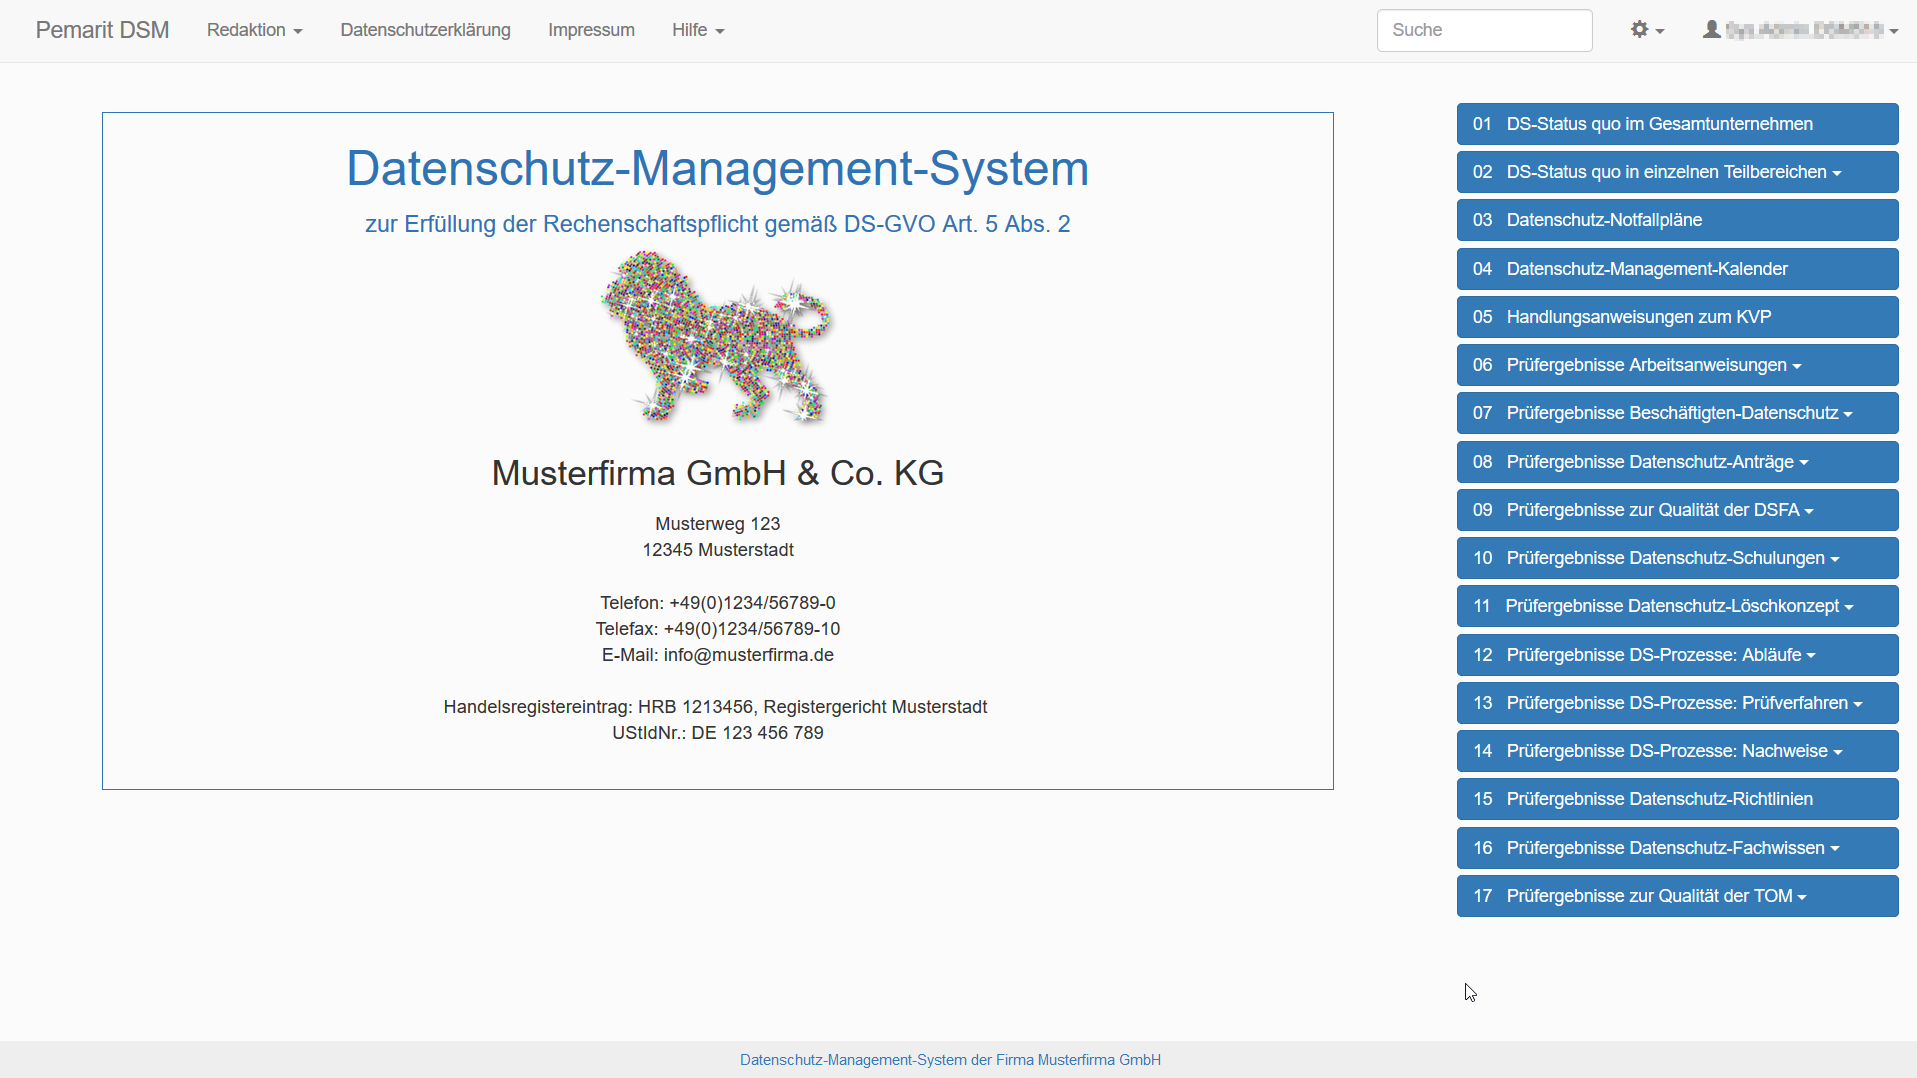Expand Prüfergebnisse Arbeitsanweisungen dropdown
The width and height of the screenshot is (1917, 1078).
coord(1676,365)
